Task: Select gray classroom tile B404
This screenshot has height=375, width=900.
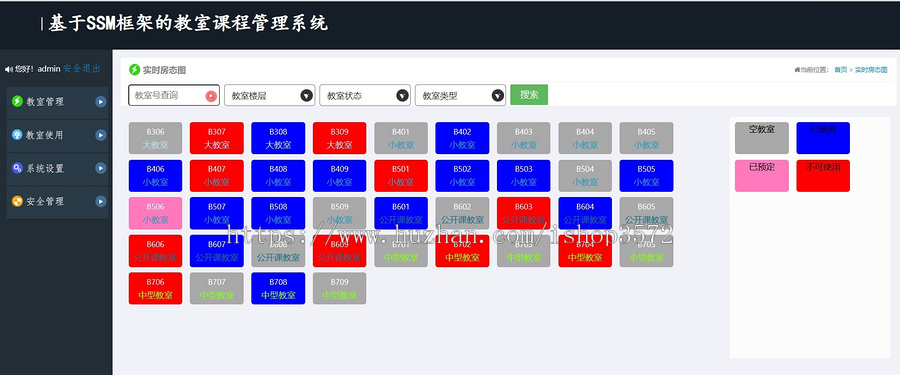Action: (x=585, y=138)
